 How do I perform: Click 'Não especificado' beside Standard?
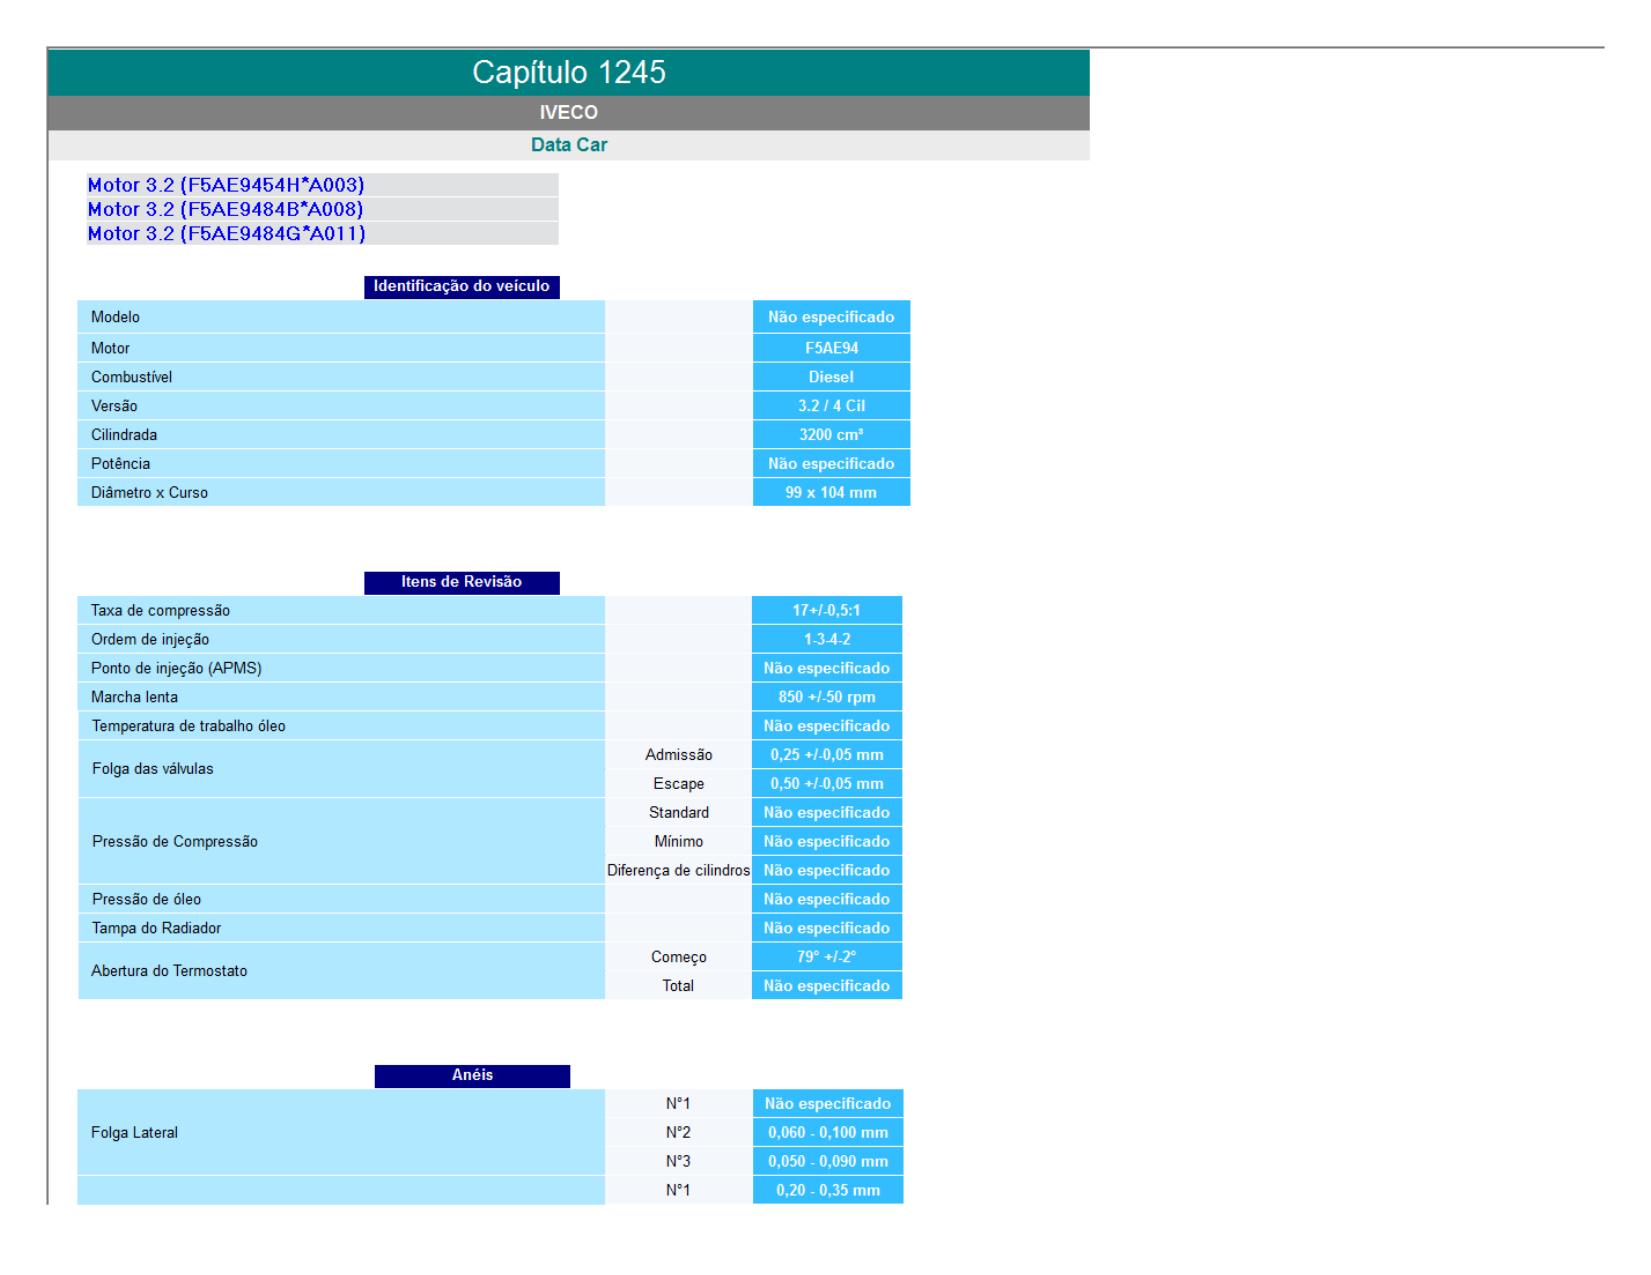pos(827,813)
